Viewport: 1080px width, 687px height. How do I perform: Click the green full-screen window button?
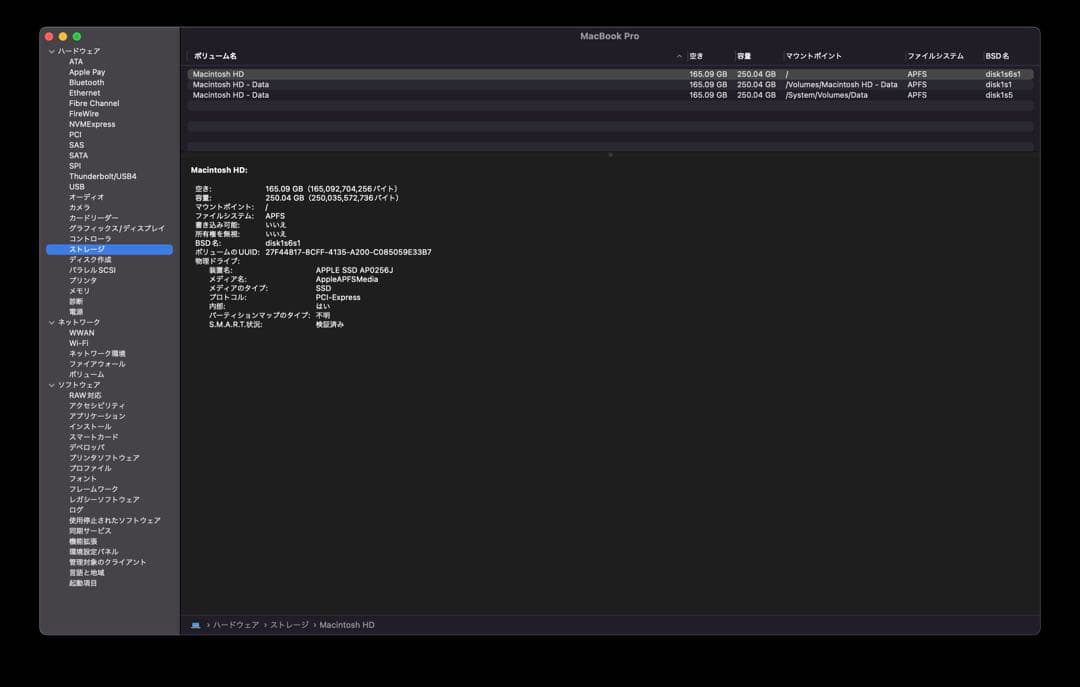point(77,37)
